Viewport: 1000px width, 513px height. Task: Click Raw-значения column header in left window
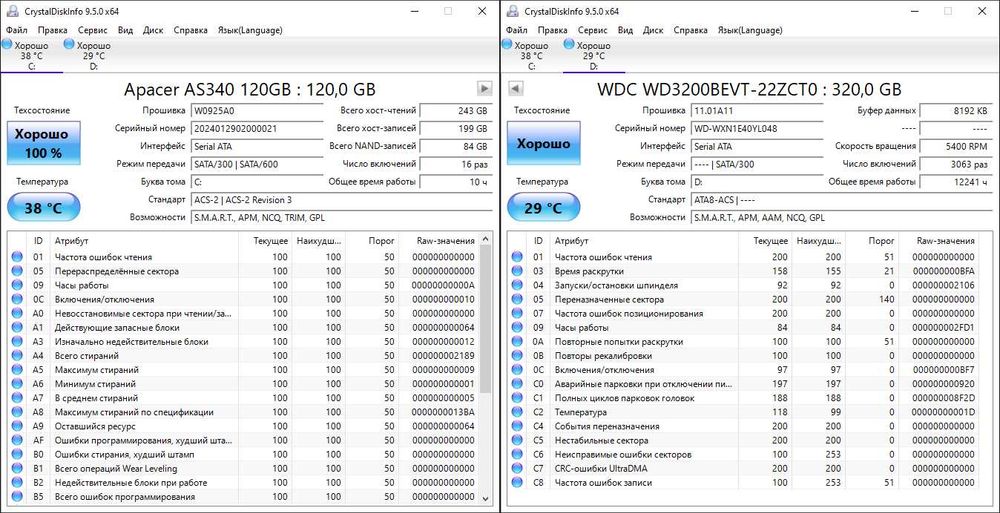tap(446, 241)
